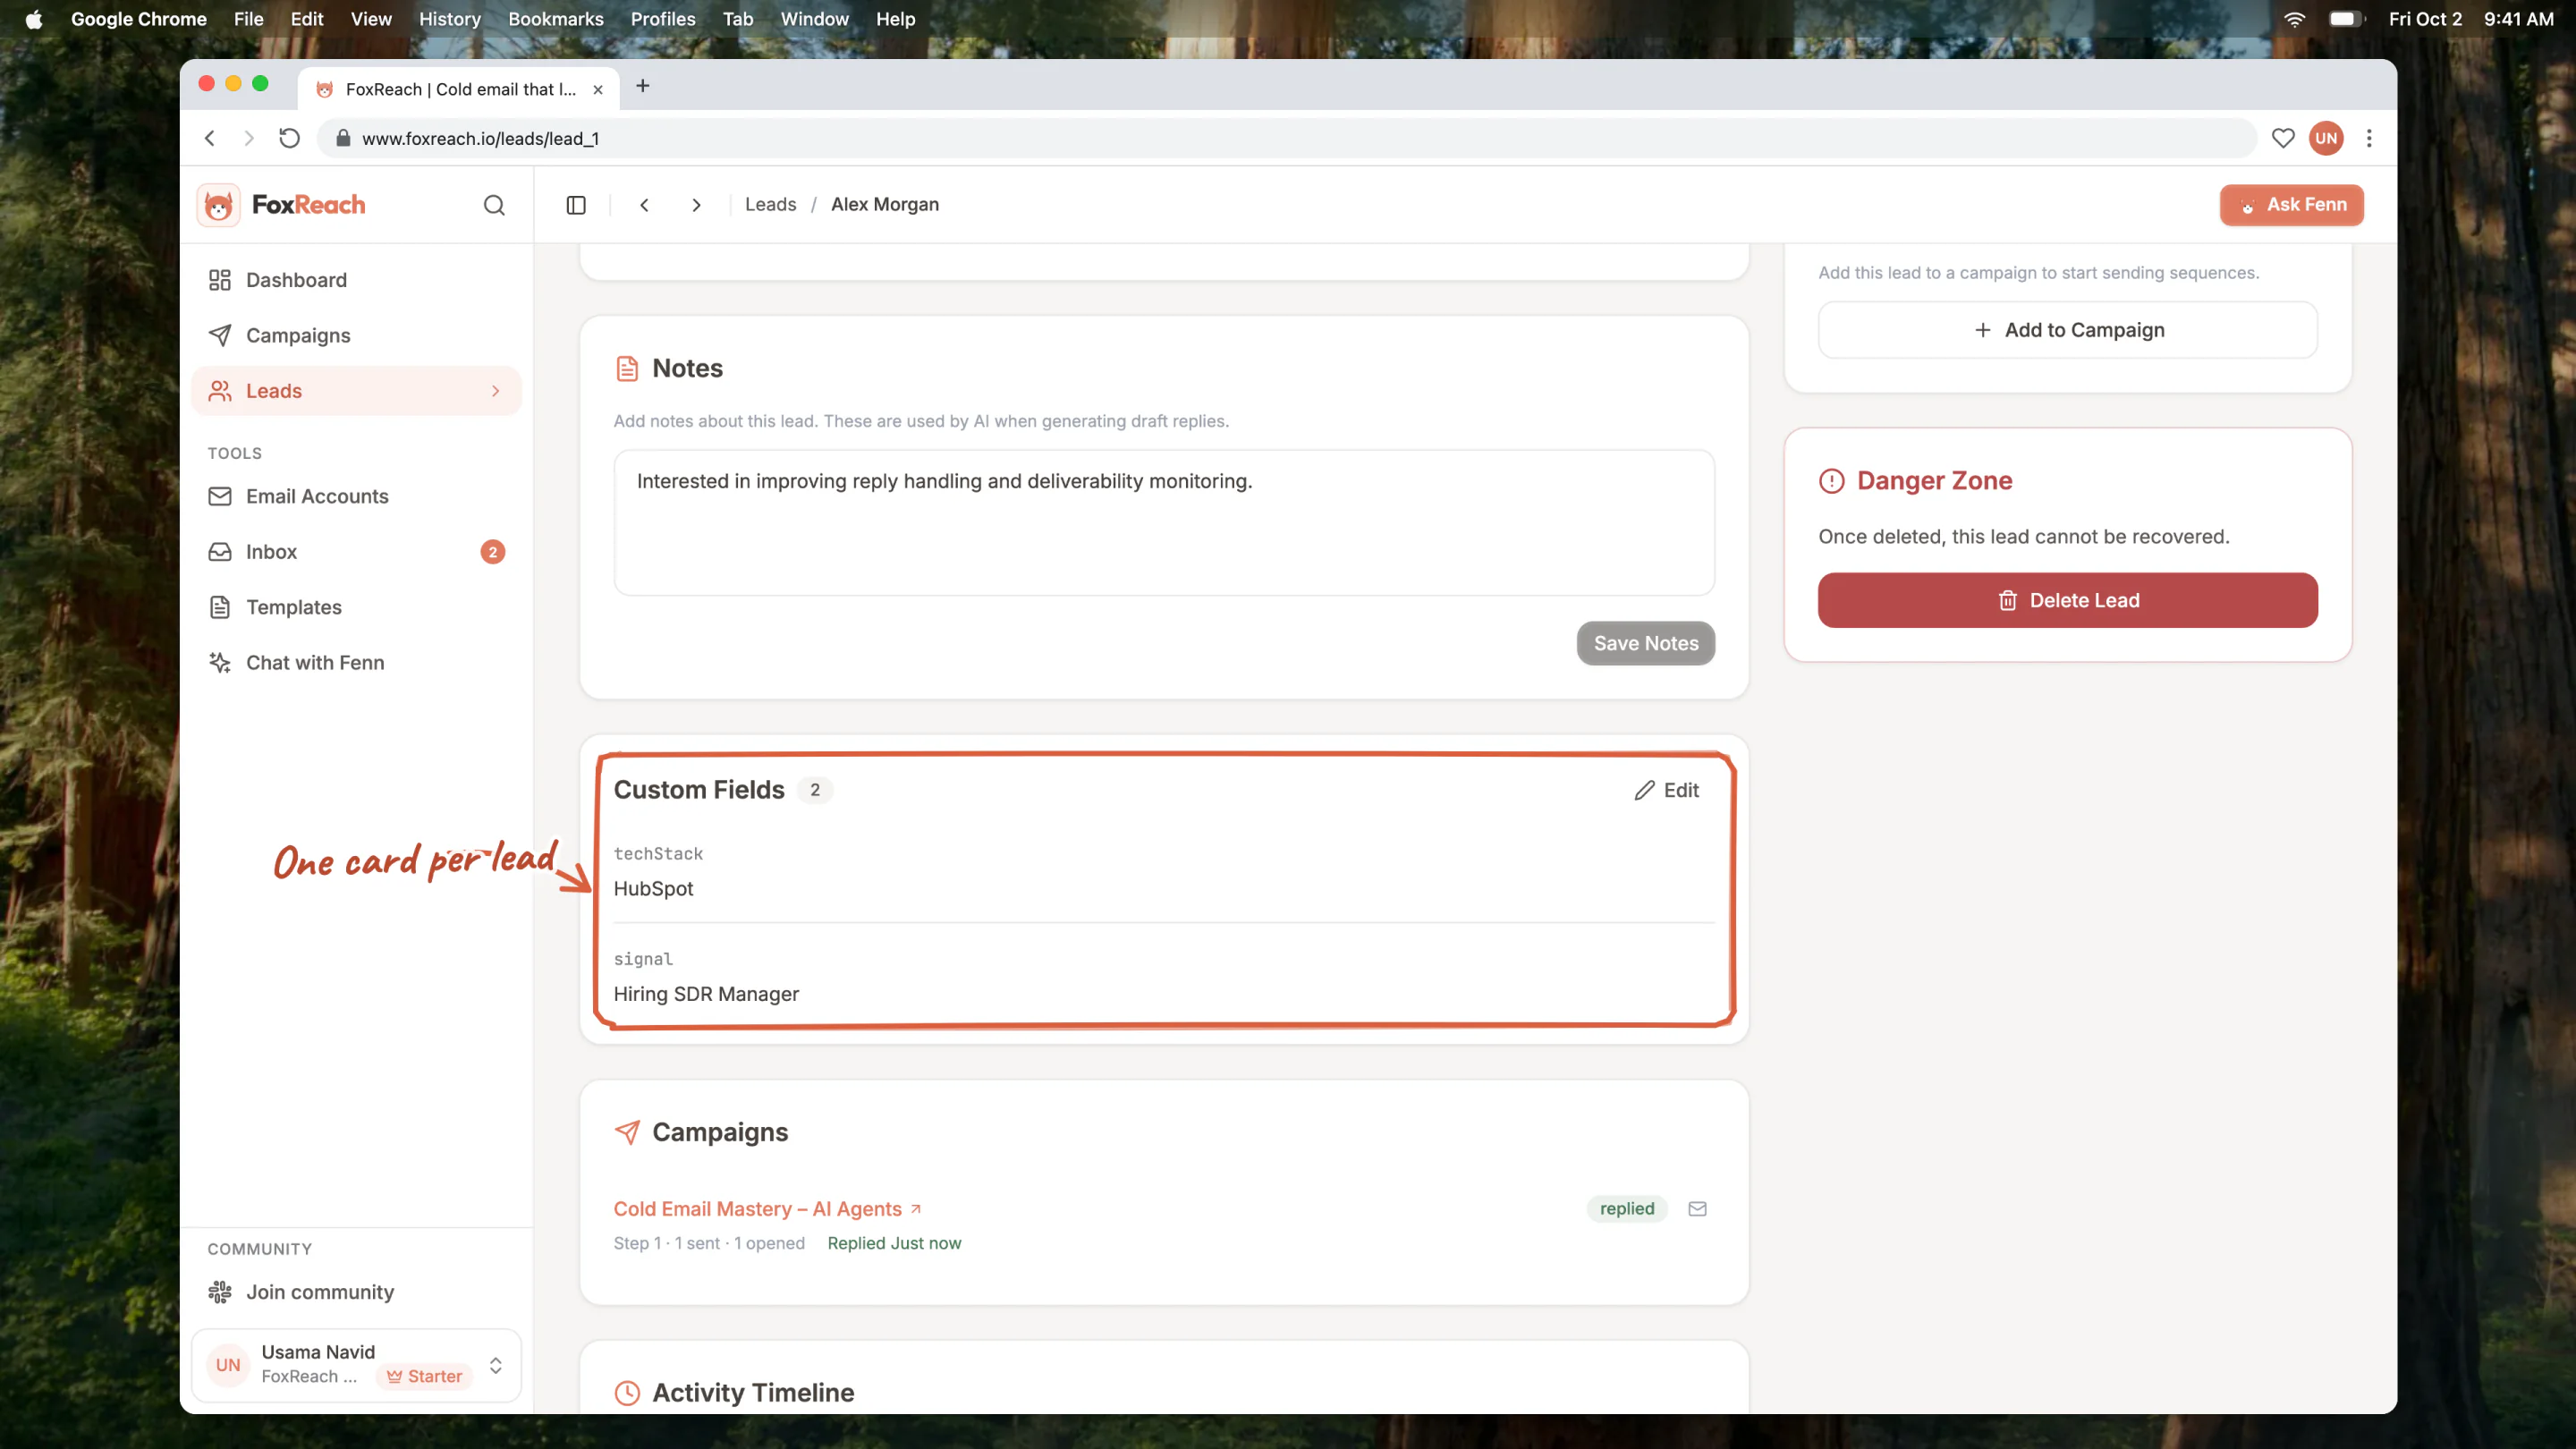The image size is (2576, 1449).
Task: Toggle the sidebar panel icon
Action: 576,205
